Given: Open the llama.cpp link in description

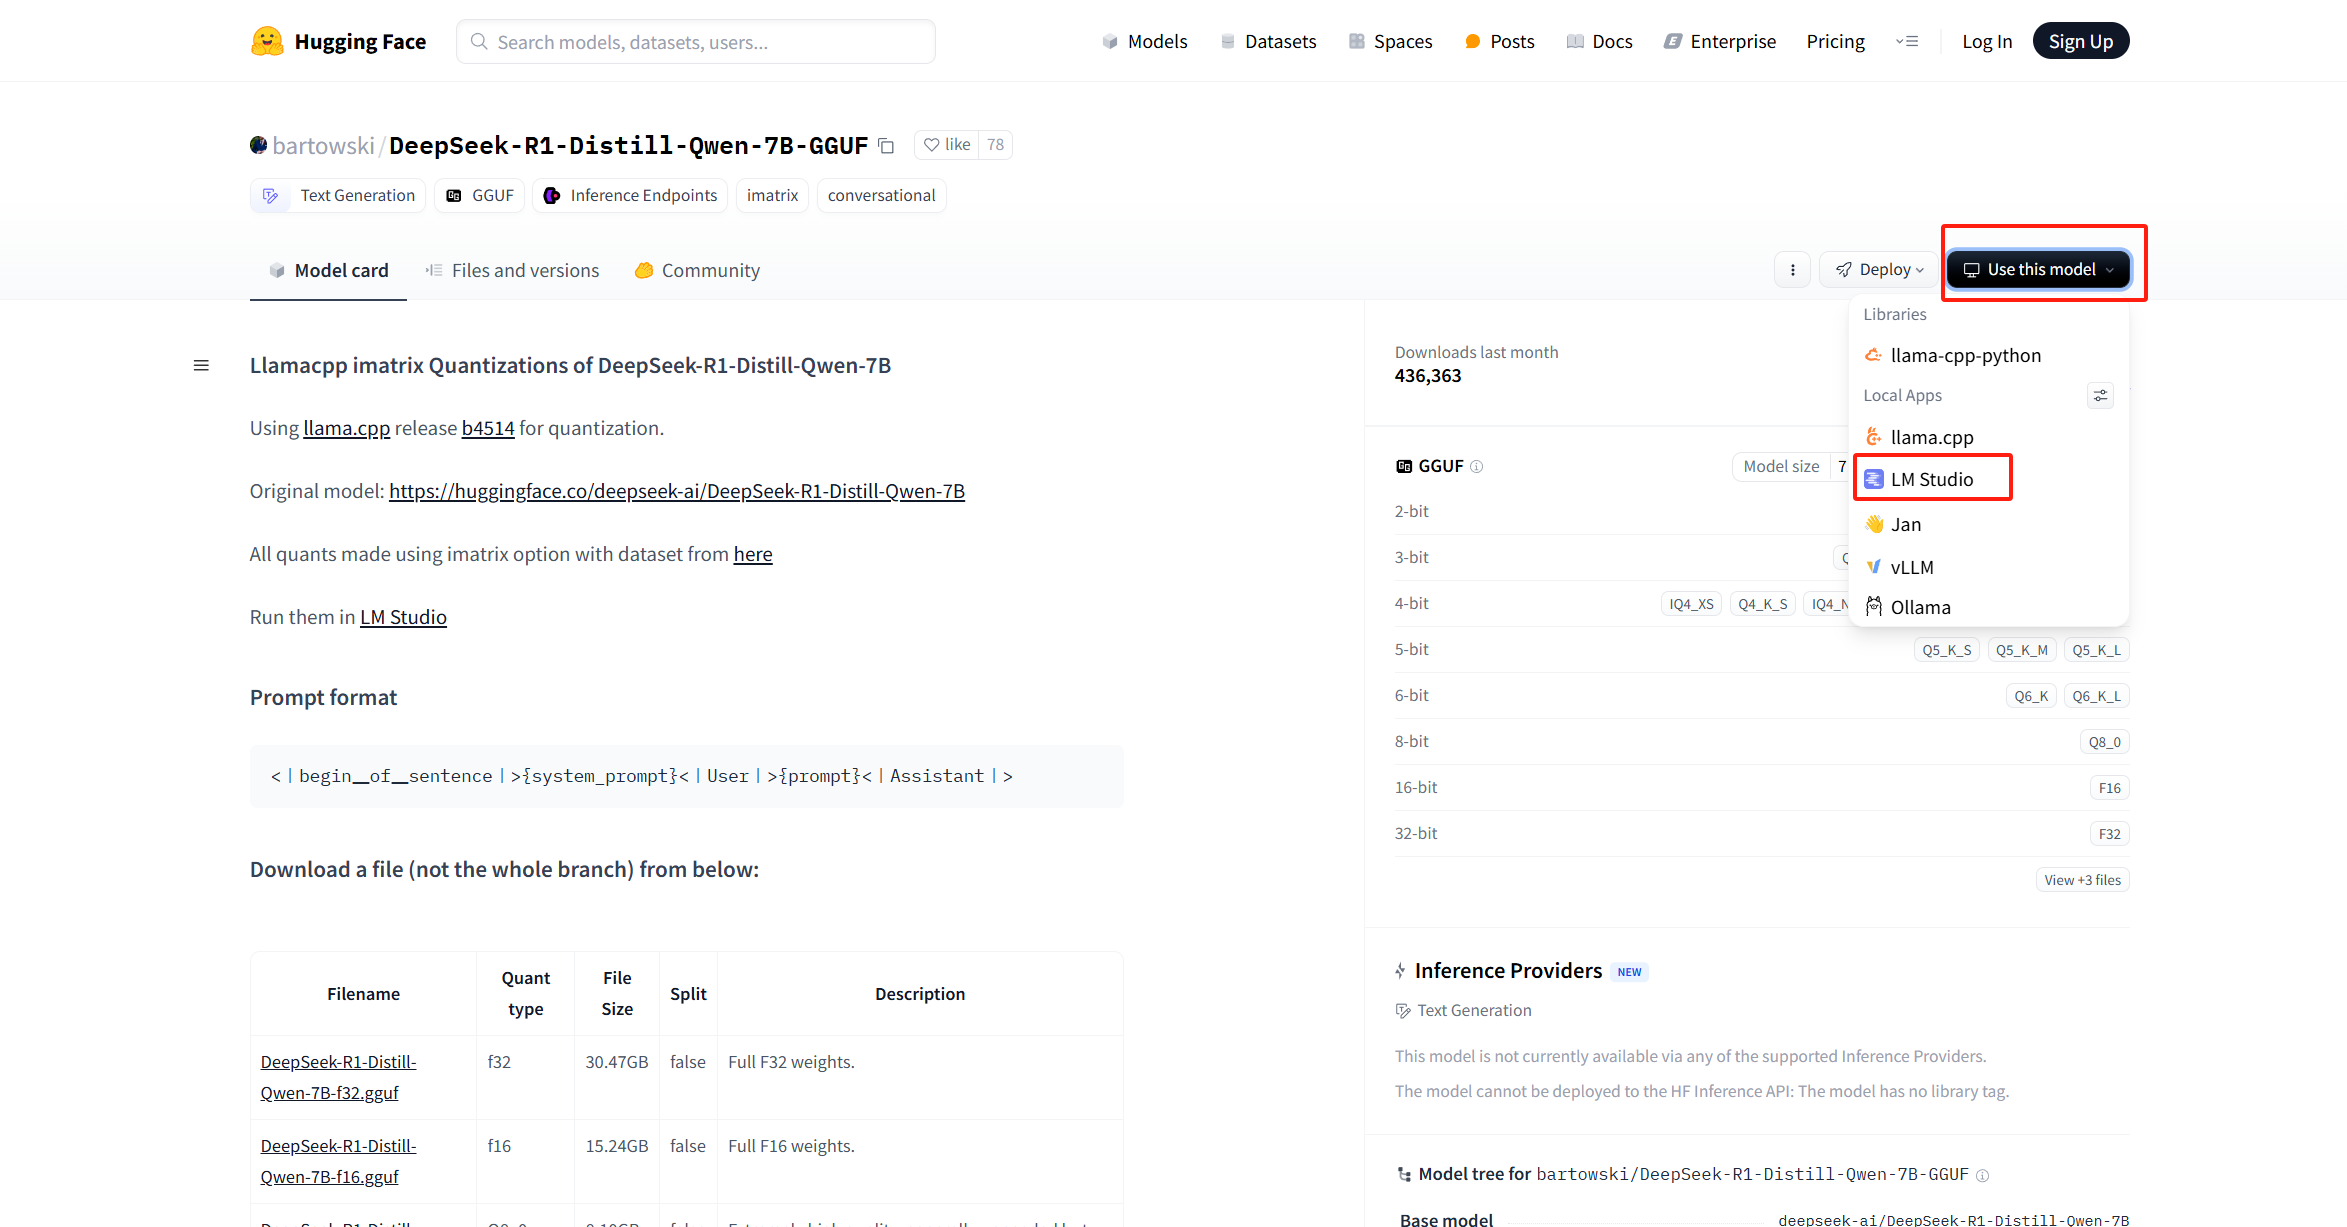Looking at the screenshot, I should pyautogui.click(x=347, y=428).
